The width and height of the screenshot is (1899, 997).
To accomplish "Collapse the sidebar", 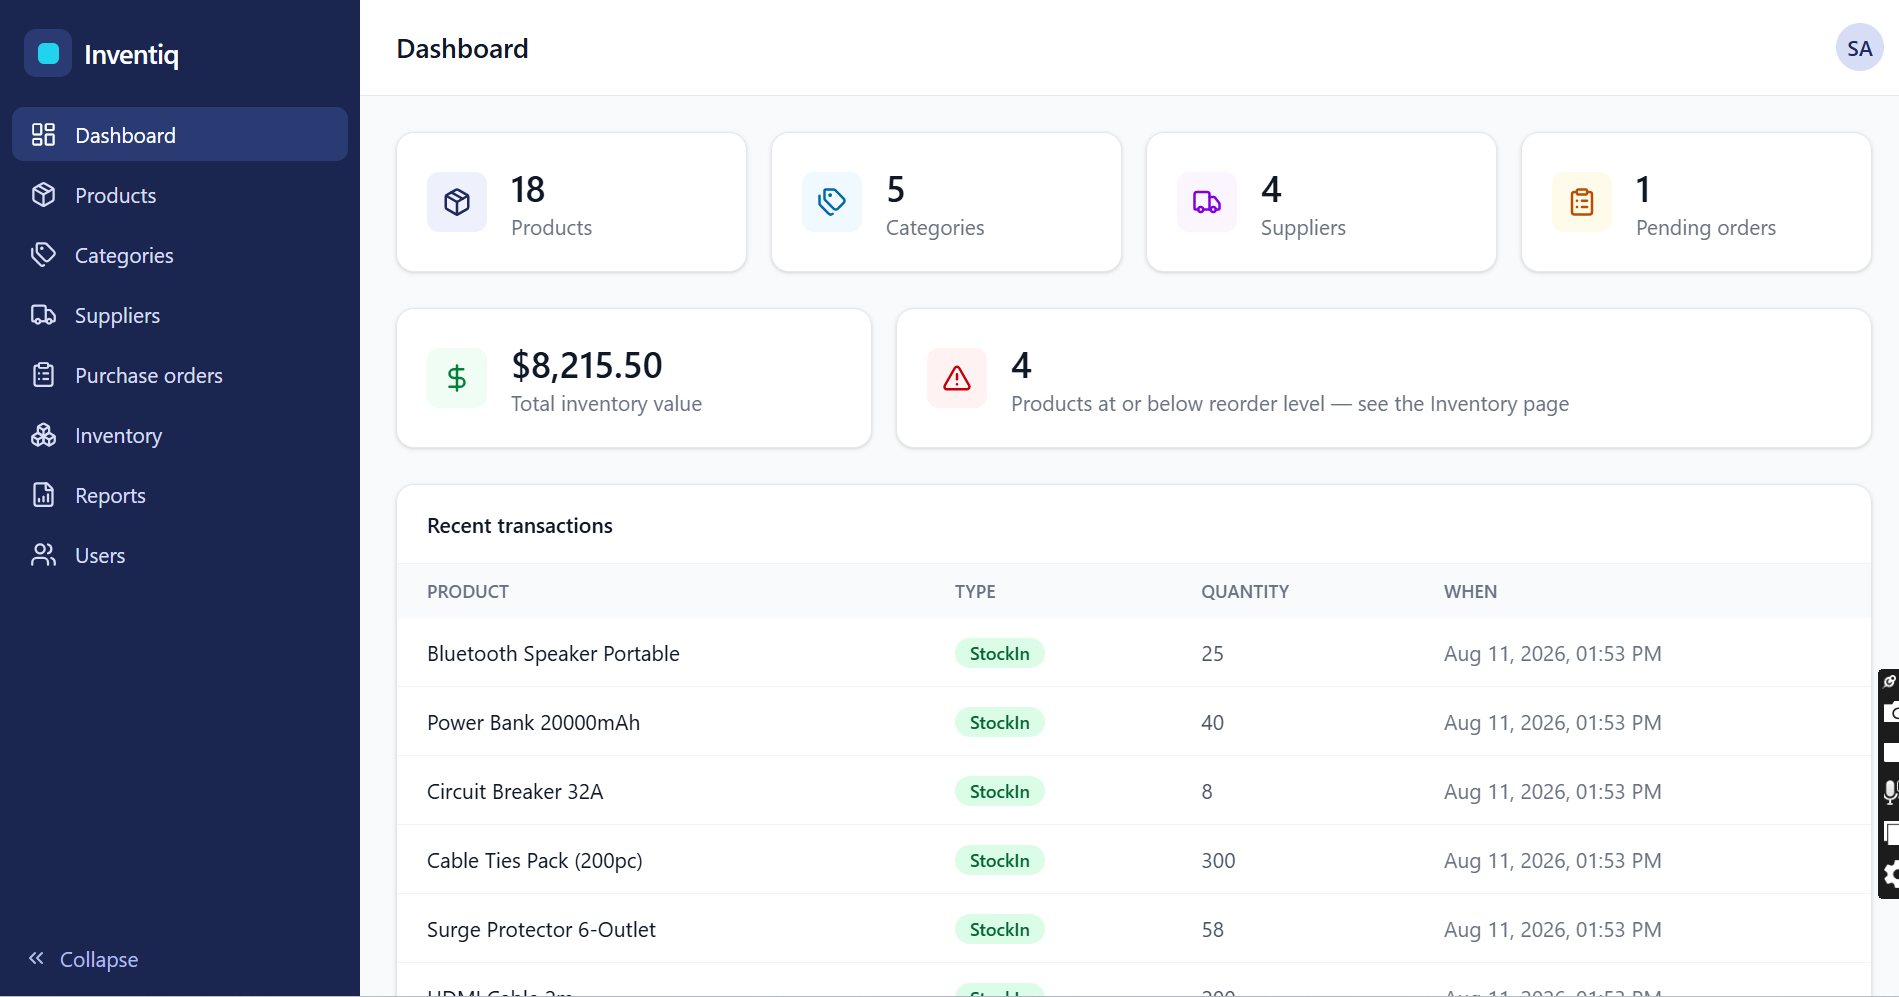I will tap(84, 959).
